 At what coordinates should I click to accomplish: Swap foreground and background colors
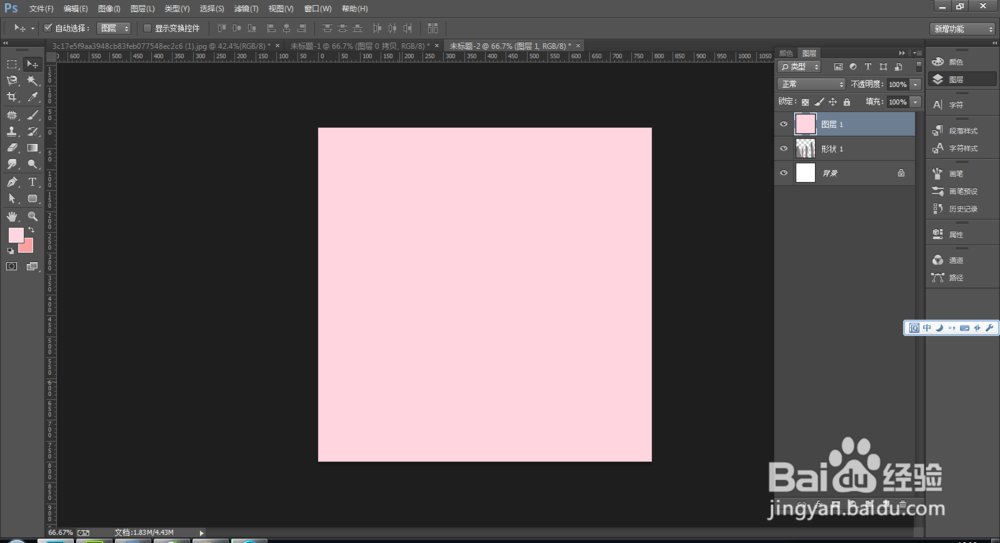[x=31, y=230]
